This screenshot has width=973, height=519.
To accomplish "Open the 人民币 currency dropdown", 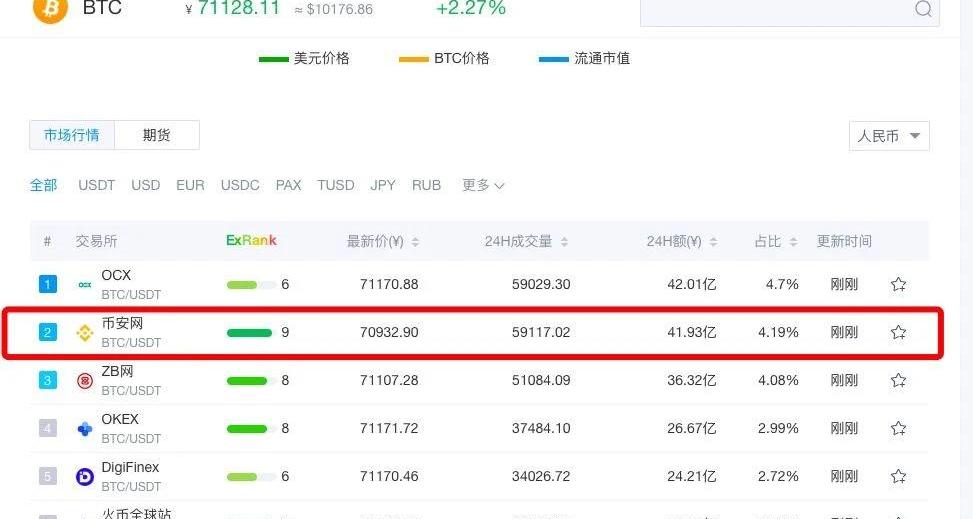I will tap(889, 136).
